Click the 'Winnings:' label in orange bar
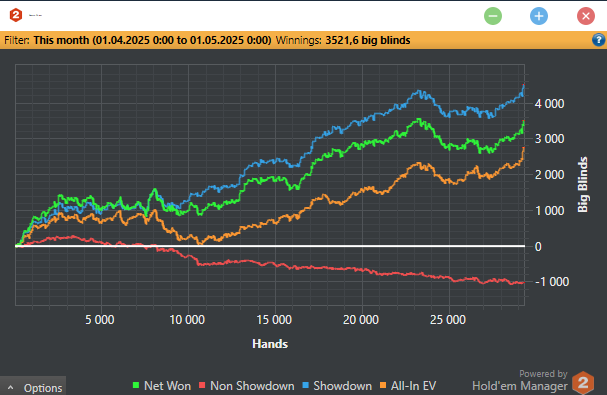The height and width of the screenshot is (395, 607). click(298, 40)
